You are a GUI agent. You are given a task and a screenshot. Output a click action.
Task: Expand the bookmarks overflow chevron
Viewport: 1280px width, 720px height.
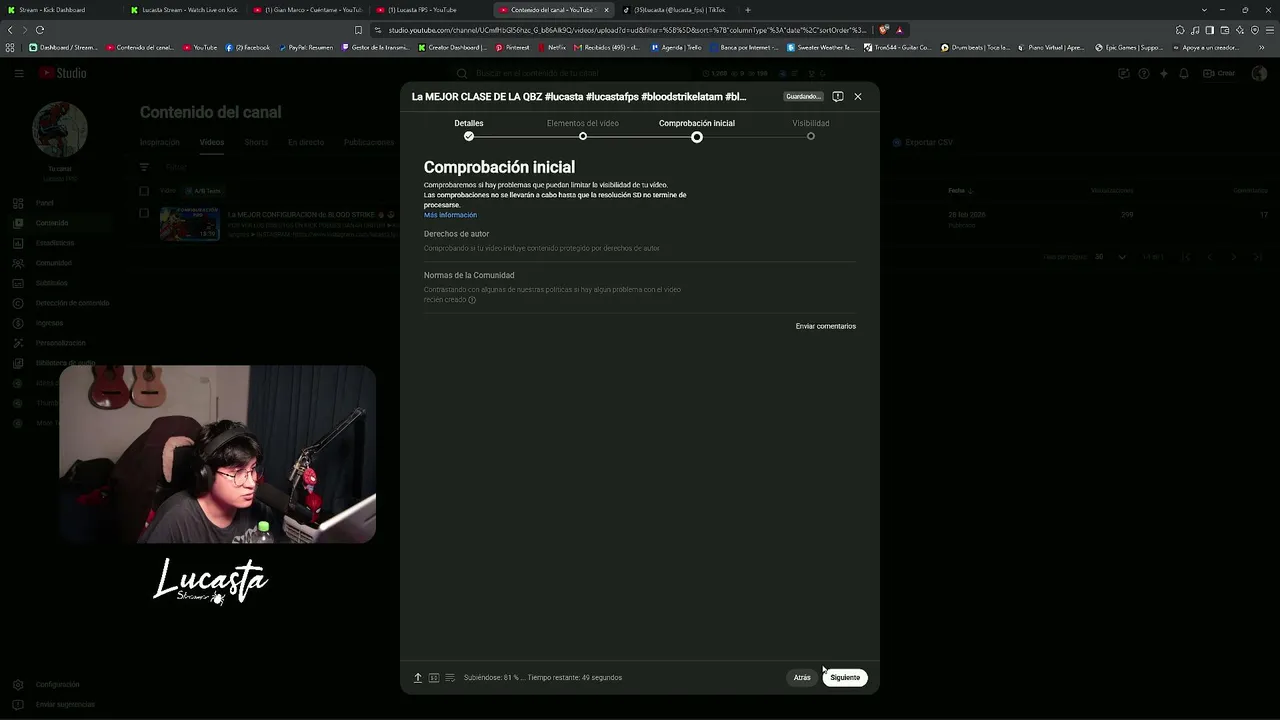click(1261, 47)
